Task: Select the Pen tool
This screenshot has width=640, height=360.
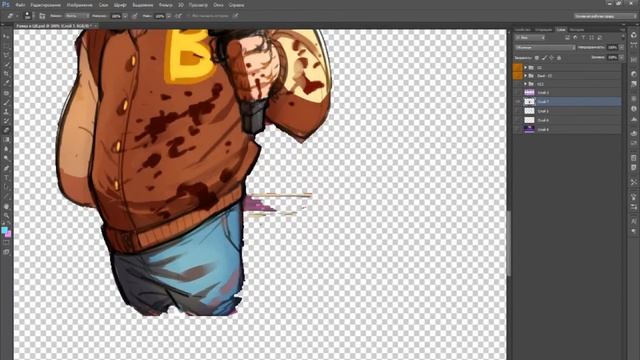Action: click(6, 168)
